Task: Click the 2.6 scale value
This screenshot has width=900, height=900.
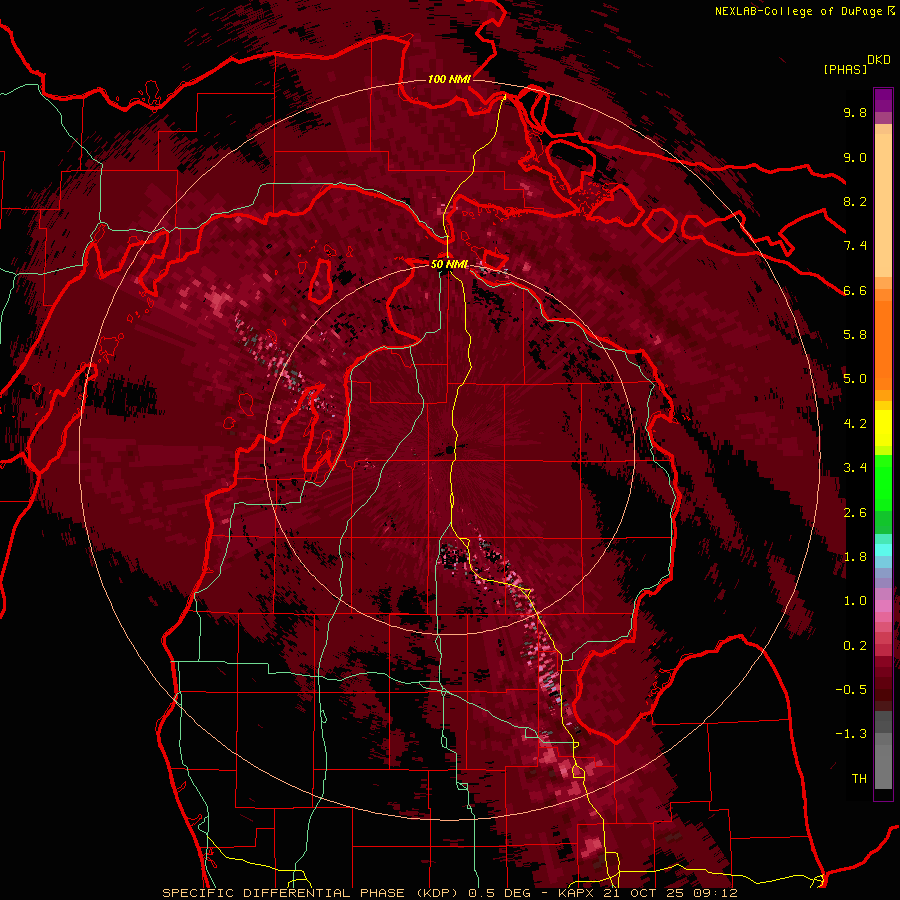Action: click(855, 513)
